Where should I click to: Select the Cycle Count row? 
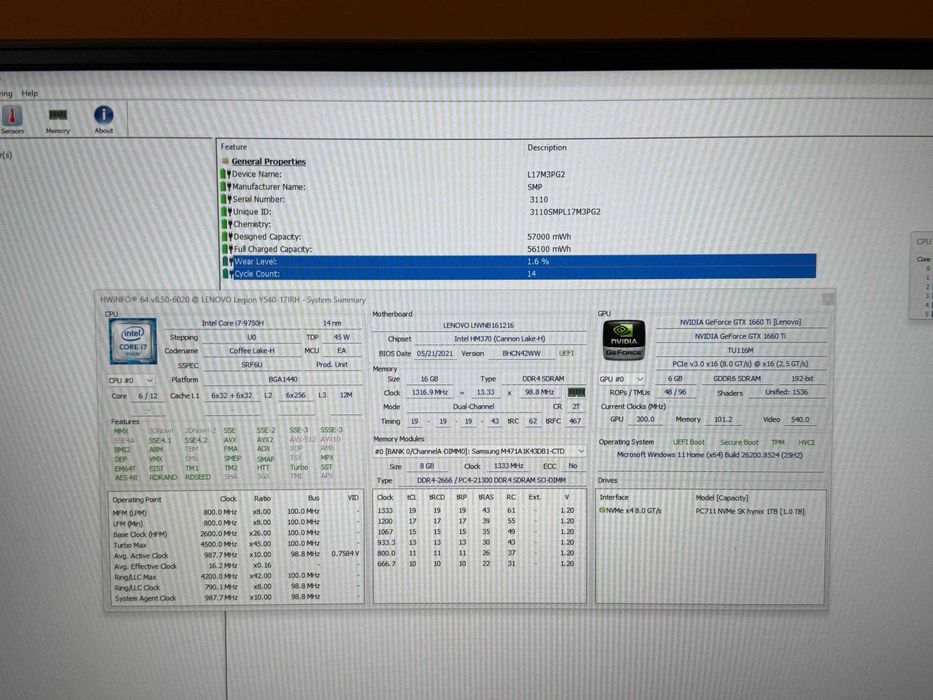pyautogui.click(x=518, y=274)
